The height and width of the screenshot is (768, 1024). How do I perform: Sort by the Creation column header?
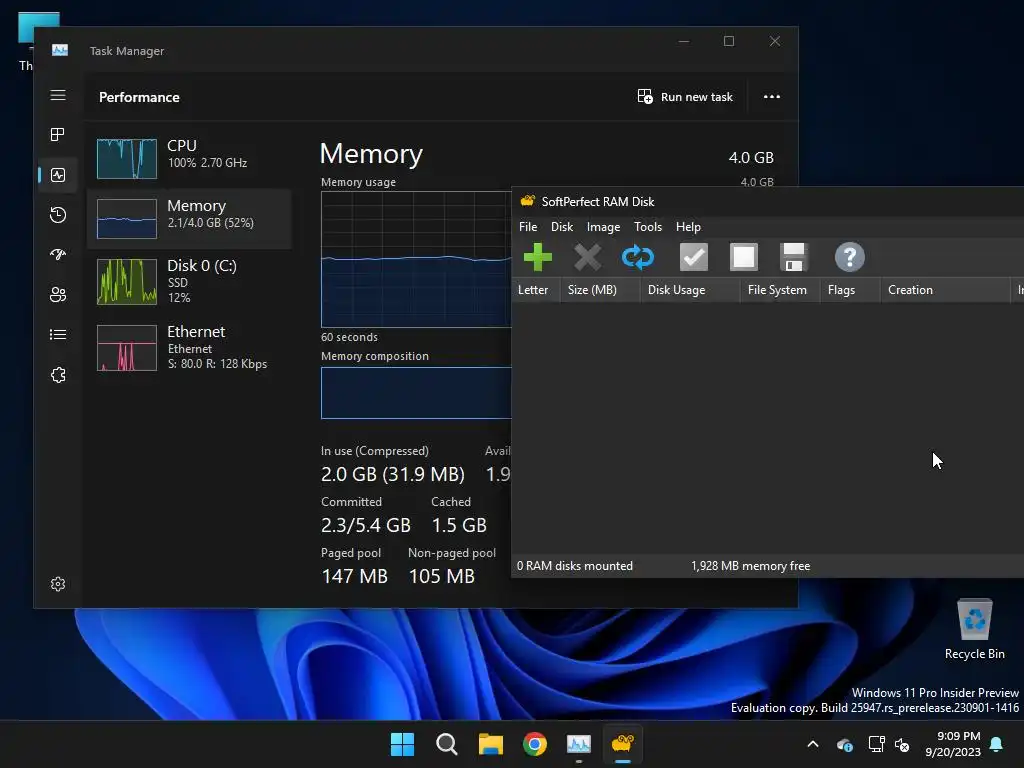pyautogui.click(x=944, y=290)
